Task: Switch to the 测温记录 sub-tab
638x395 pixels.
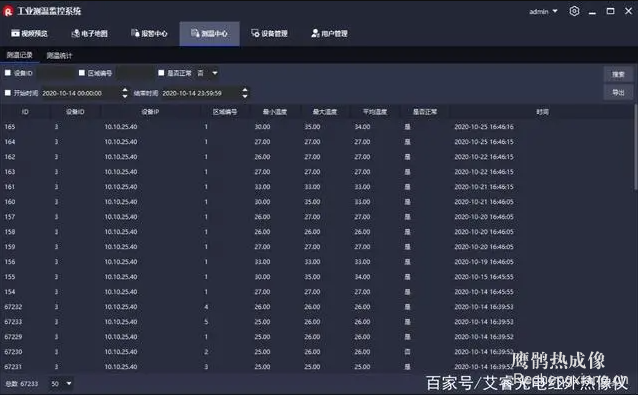Action: tap(20, 55)
